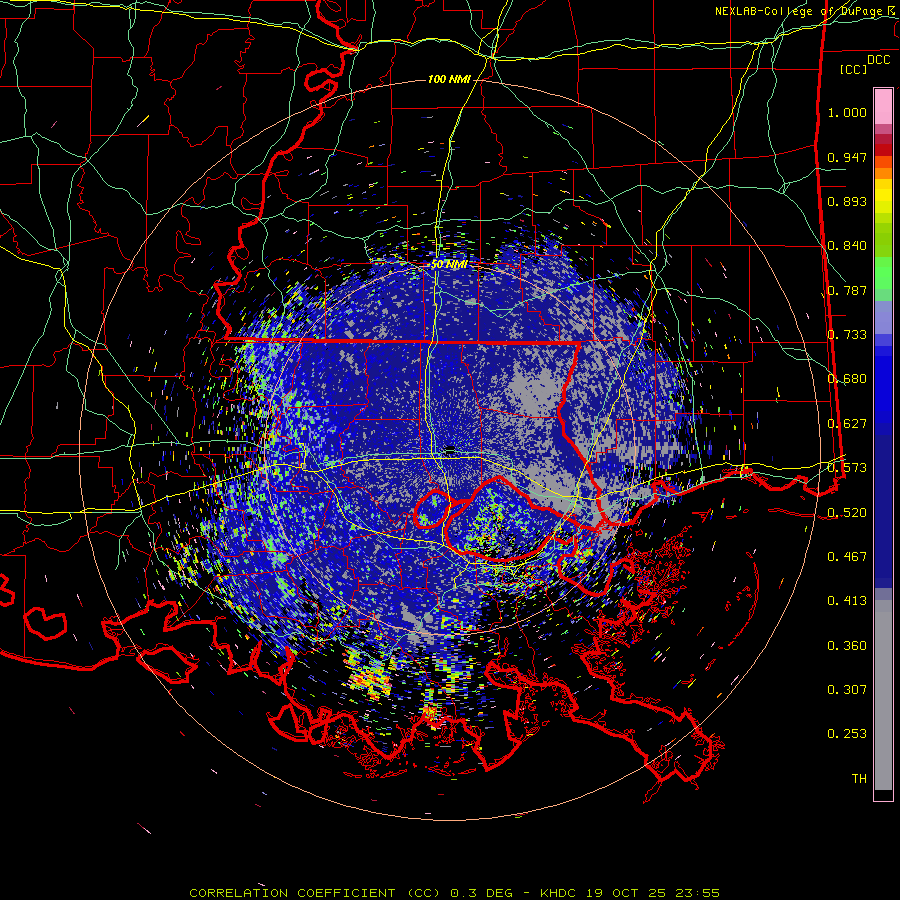Screen dimensions: 900x900
Task: Select the 0.360 scale value
Action: 847,646
